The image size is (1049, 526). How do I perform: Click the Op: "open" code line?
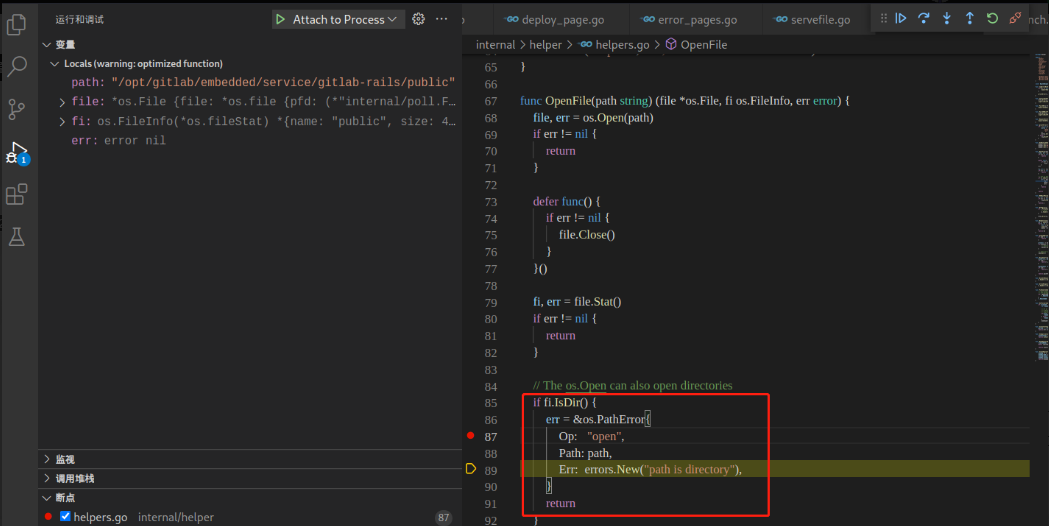[x=591, y=436]
